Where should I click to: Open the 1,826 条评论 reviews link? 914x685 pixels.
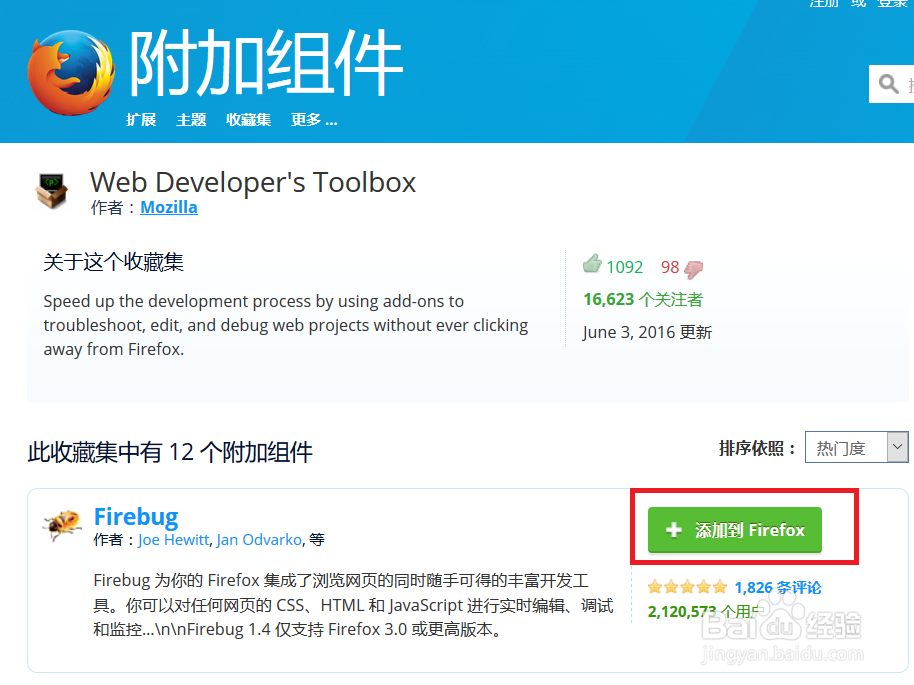[x=778, y=587]
